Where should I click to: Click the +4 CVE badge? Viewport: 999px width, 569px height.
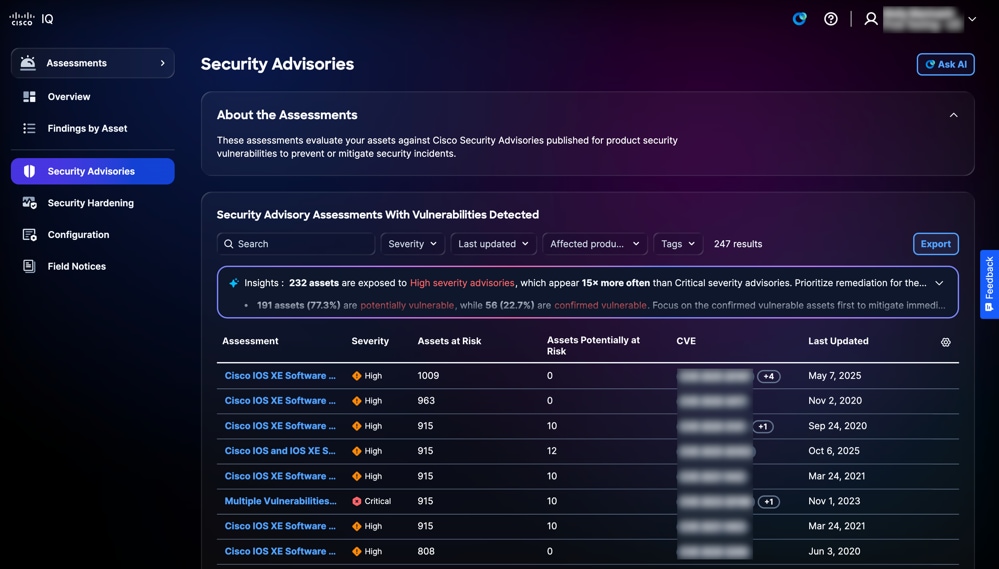pos(768,377)
